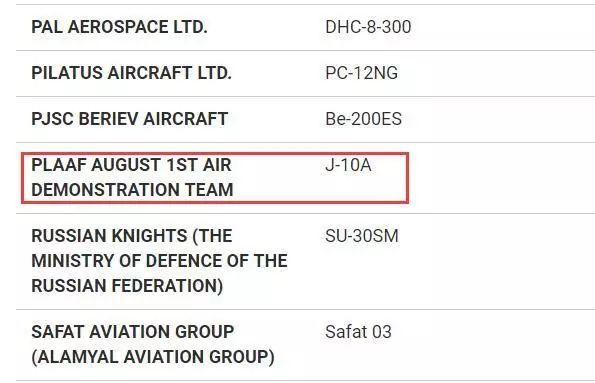Screen dimensions: 595x383
Task: Click the (ALAMYAL AVIATION GROUP) text line
Action: (153, 357)
